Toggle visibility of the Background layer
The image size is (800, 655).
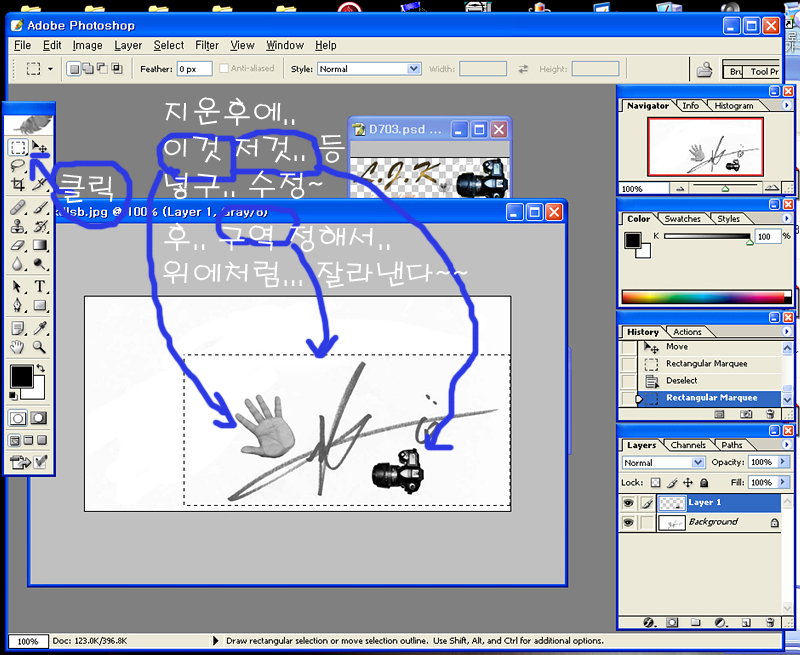tap(628, 522)
